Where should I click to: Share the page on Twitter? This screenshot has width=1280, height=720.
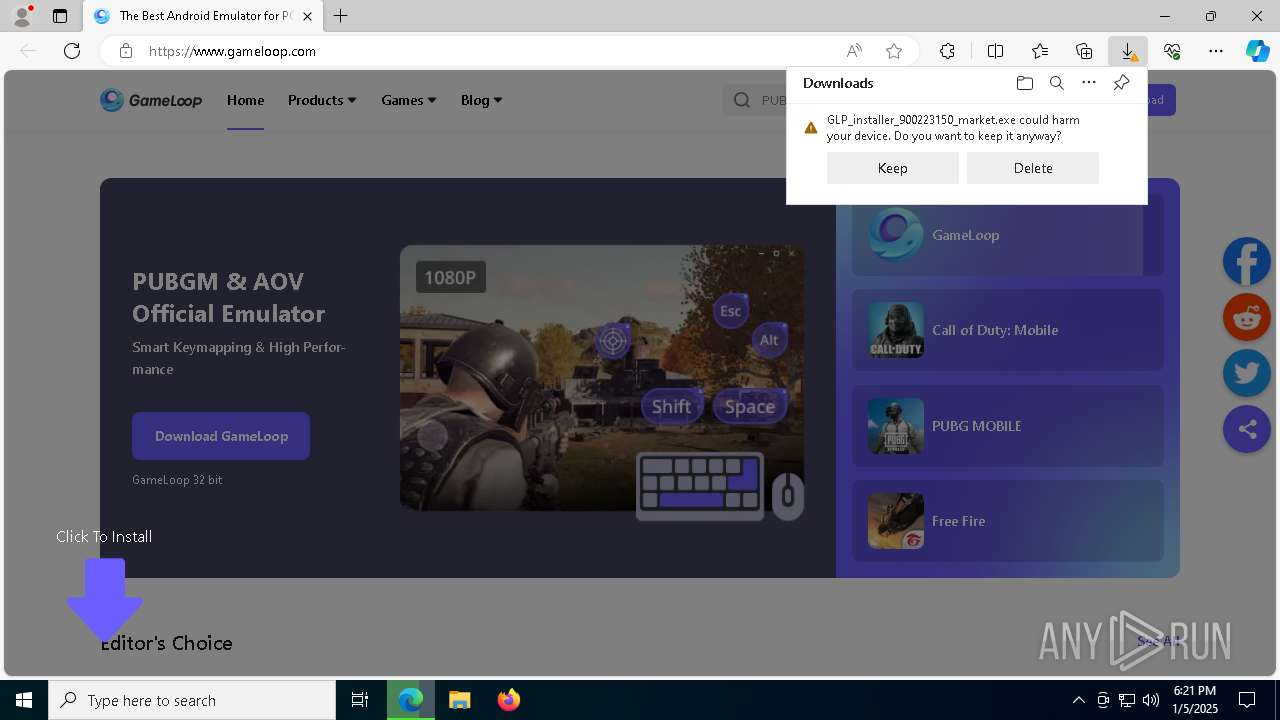1247,373
